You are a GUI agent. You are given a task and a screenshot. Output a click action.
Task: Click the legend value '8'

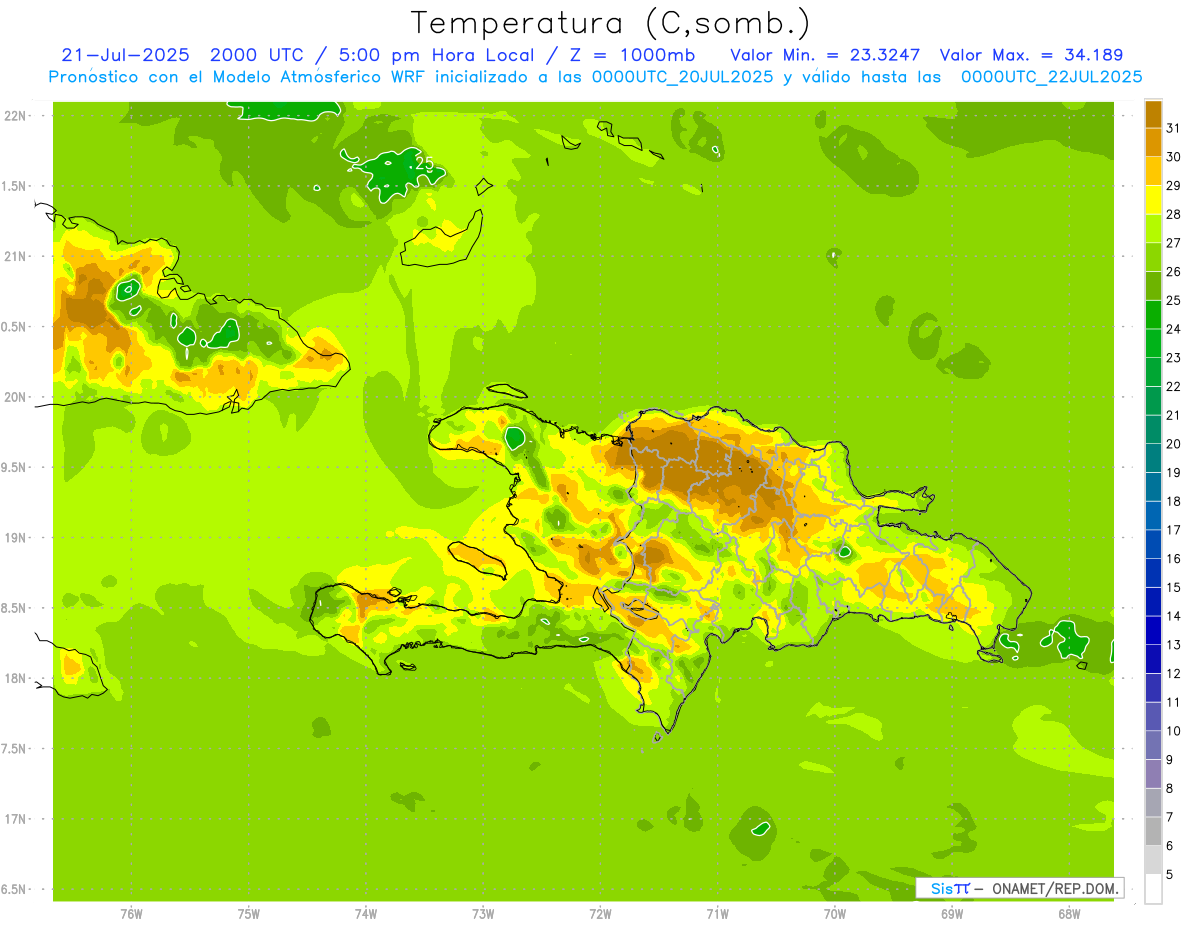coord(1170,789)
